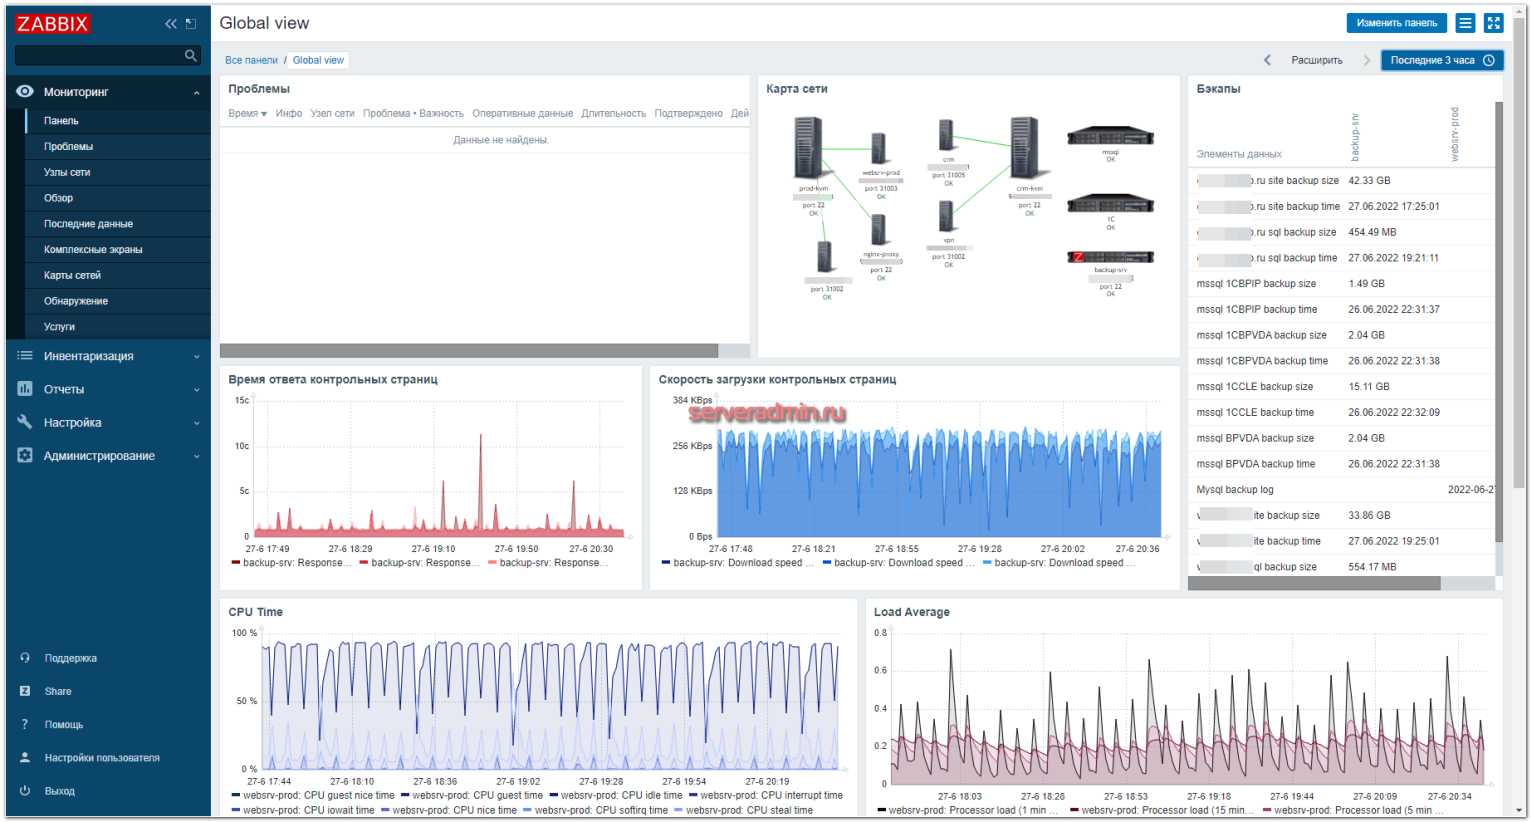Click the sidebar search magnifier icon
The width and height of the screenshot is (1531, 822).
click(191, 56)
